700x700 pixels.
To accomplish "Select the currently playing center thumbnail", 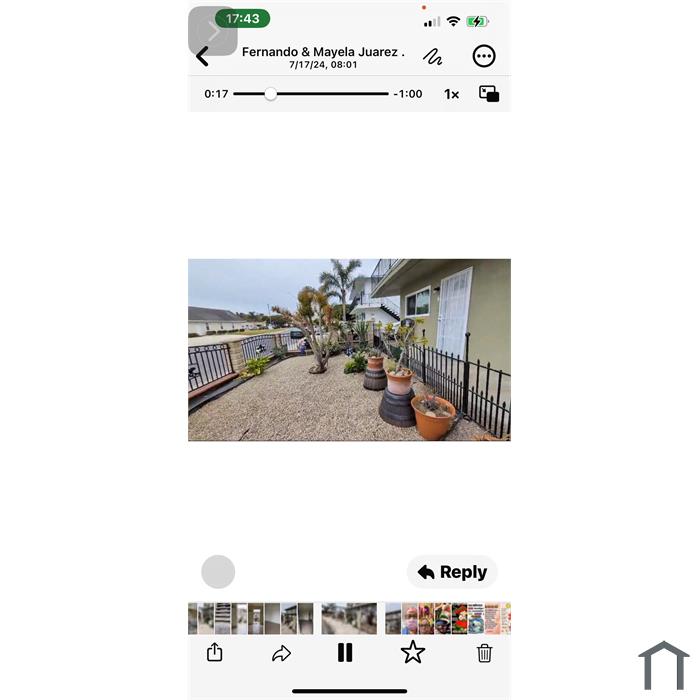I will pos(349,619).
